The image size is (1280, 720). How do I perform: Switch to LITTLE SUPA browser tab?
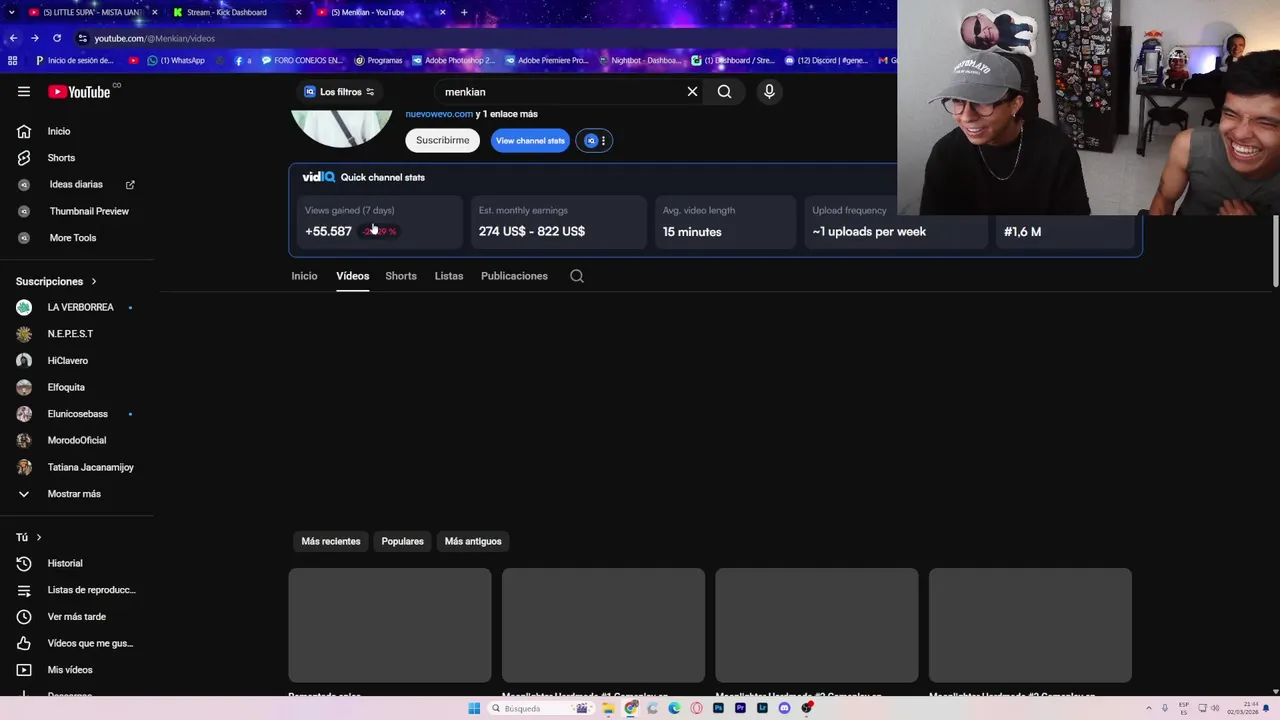point(91,12)
